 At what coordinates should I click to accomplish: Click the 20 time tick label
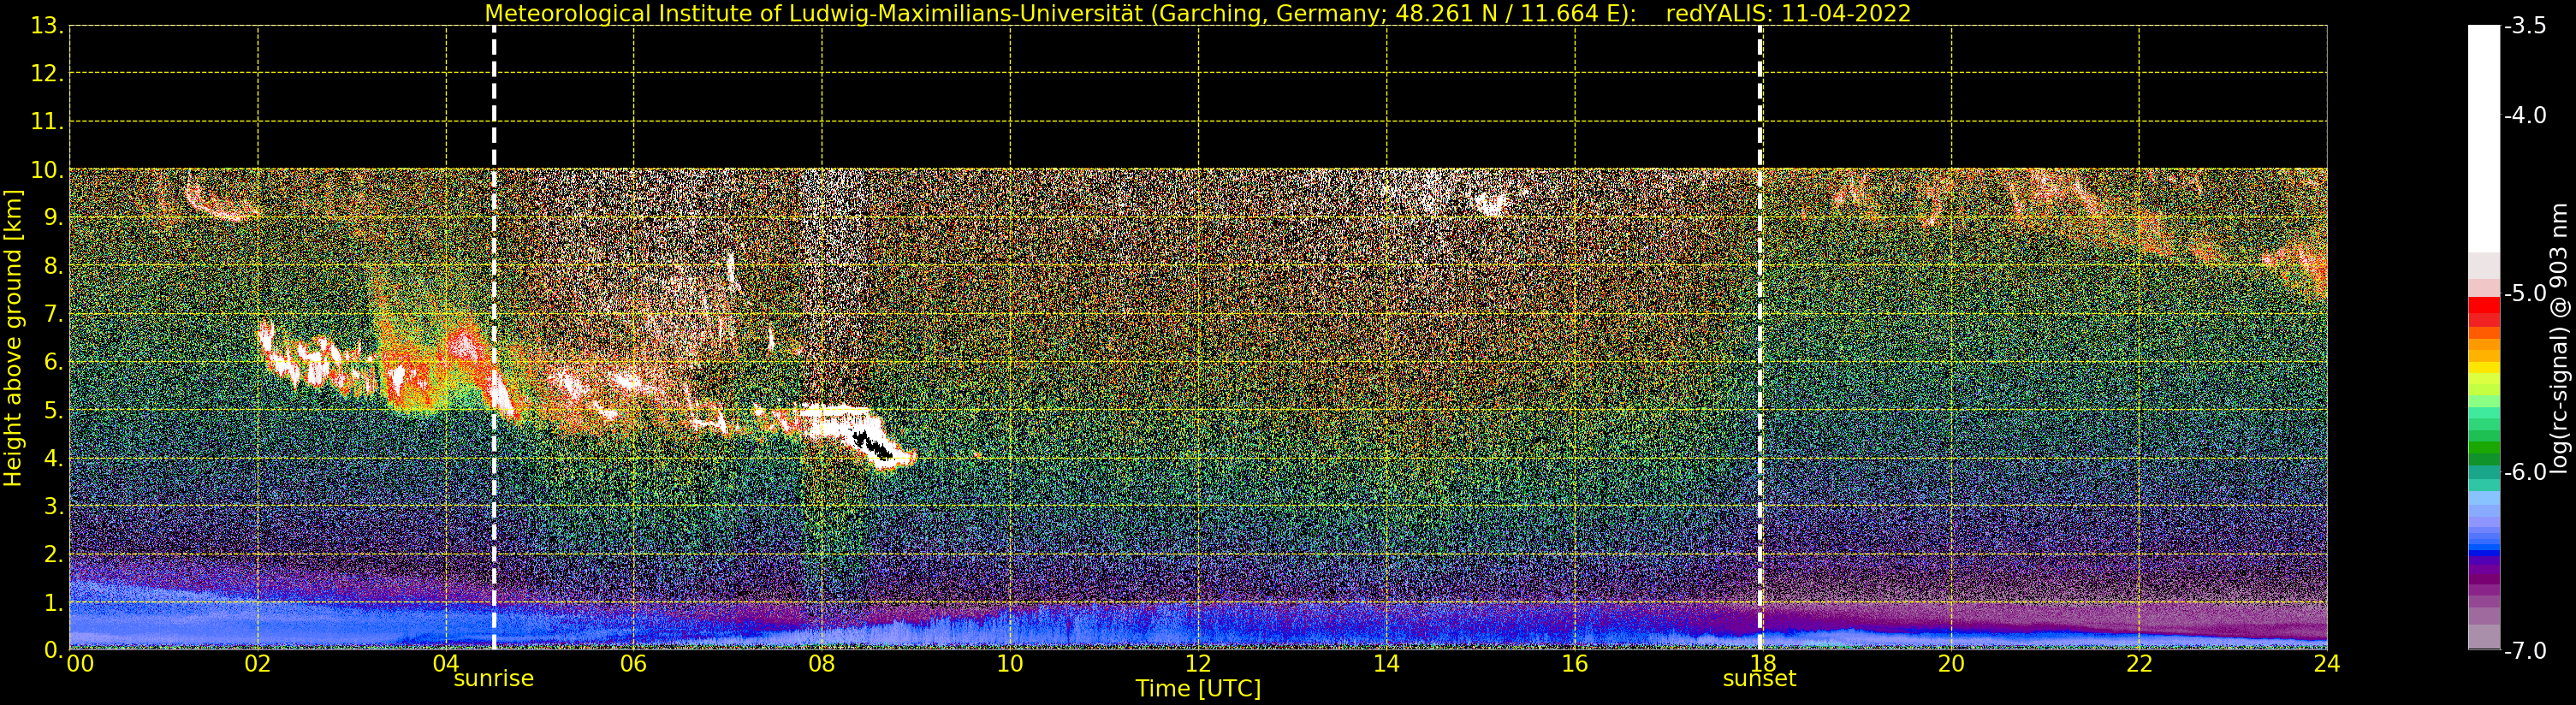click(1951, 663)
